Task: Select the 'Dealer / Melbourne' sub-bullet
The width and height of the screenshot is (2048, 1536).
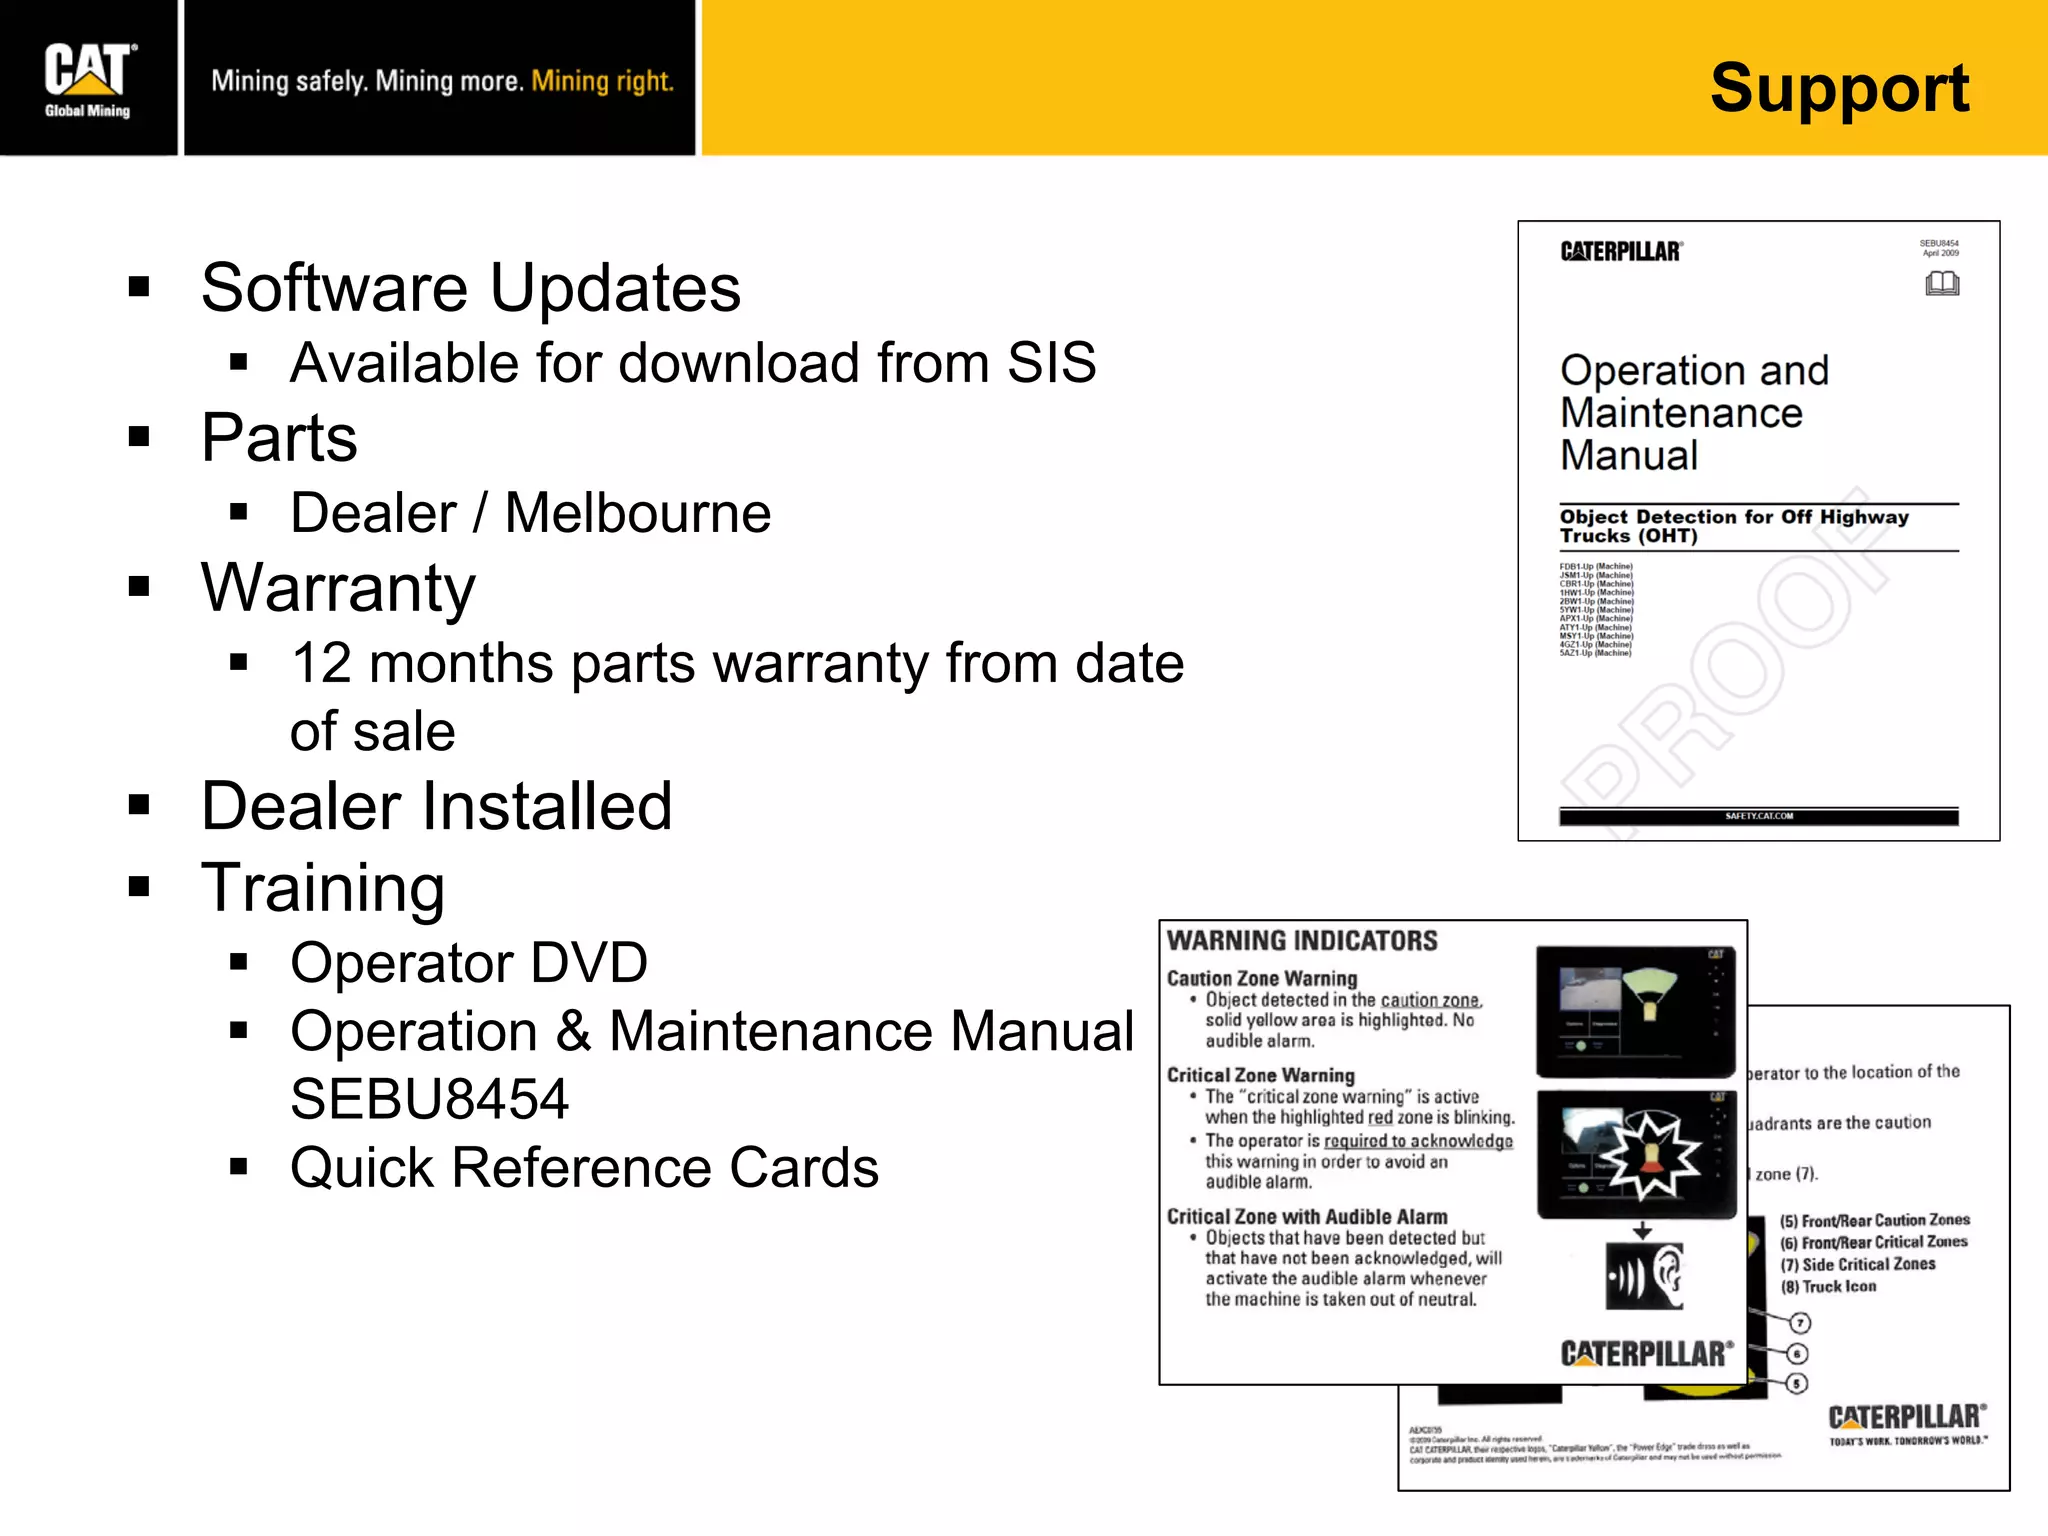Action: pos(530,513)
